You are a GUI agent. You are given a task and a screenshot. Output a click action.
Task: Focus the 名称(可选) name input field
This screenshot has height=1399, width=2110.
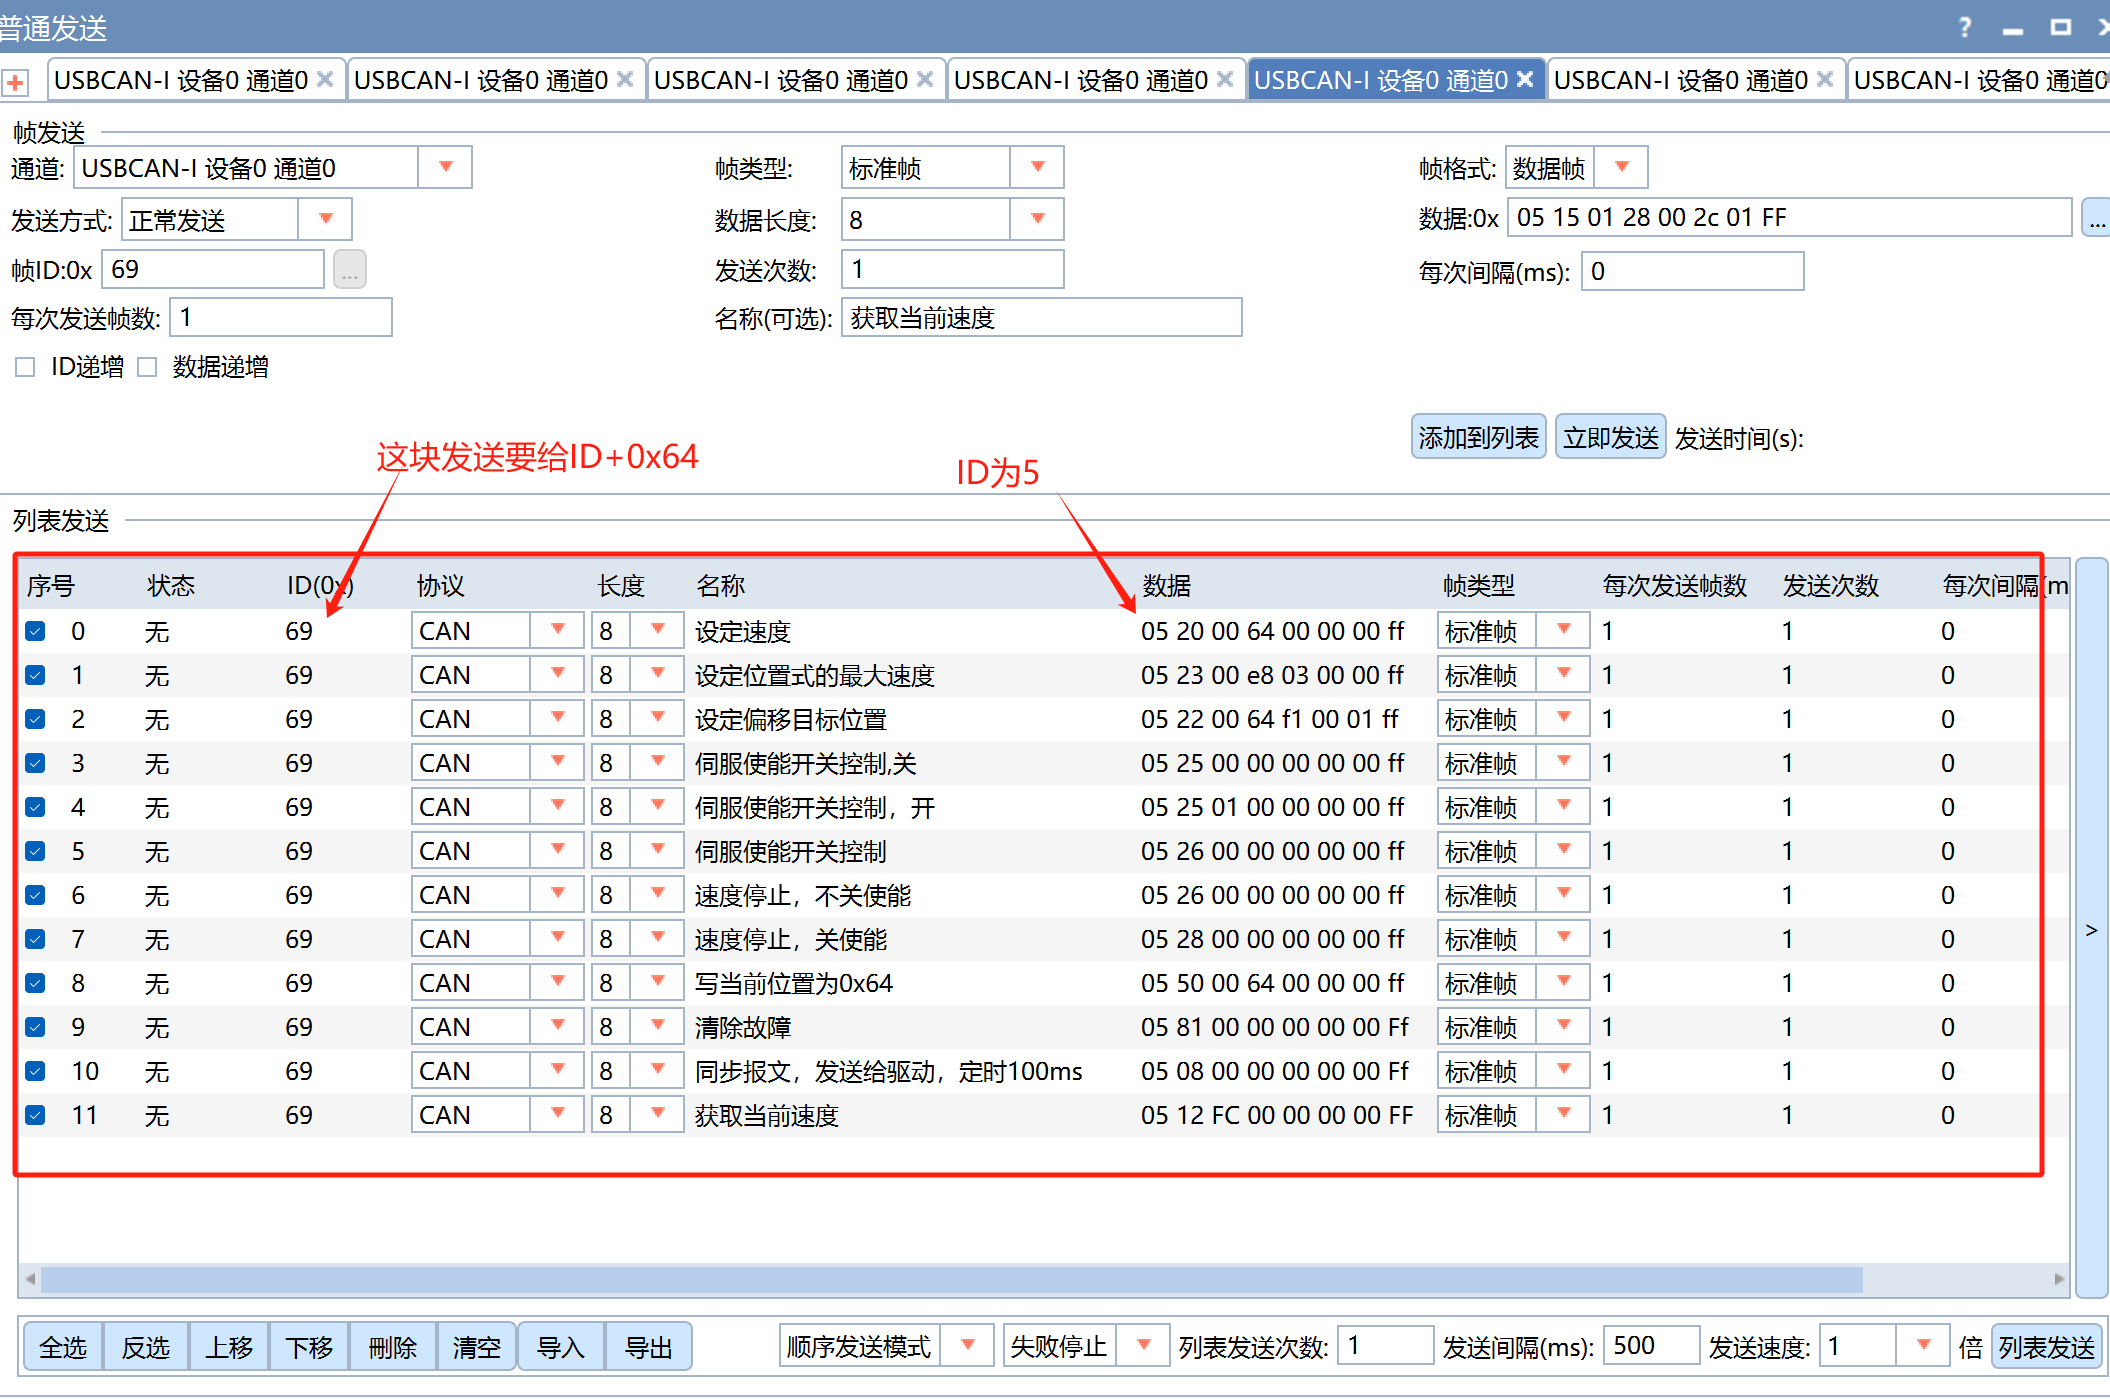click(1042, 318)
